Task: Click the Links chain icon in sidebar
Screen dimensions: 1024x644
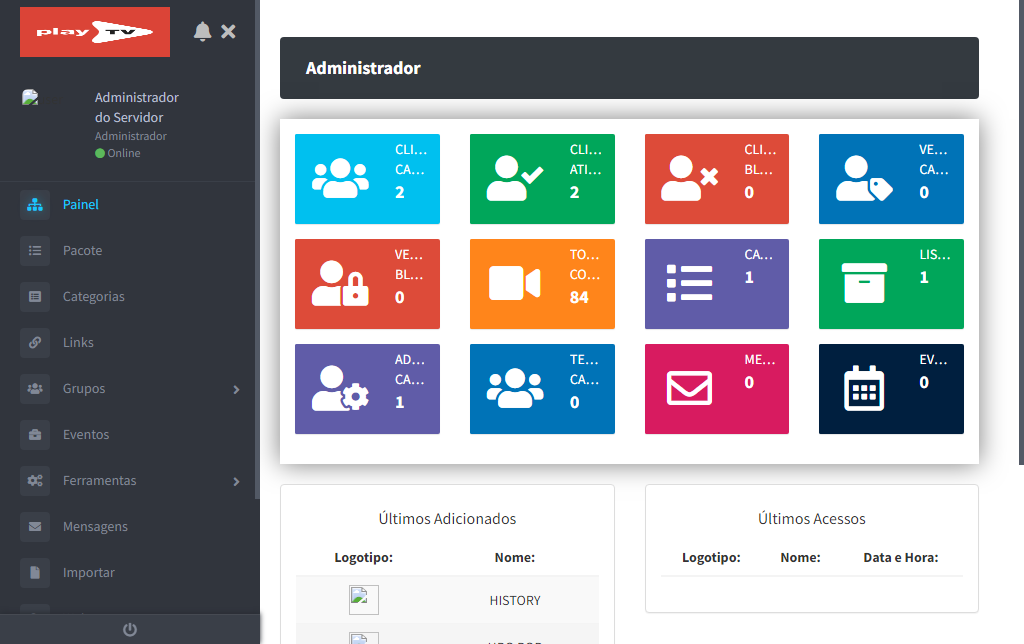Action: pyautogui.click(x=35, y=342)
